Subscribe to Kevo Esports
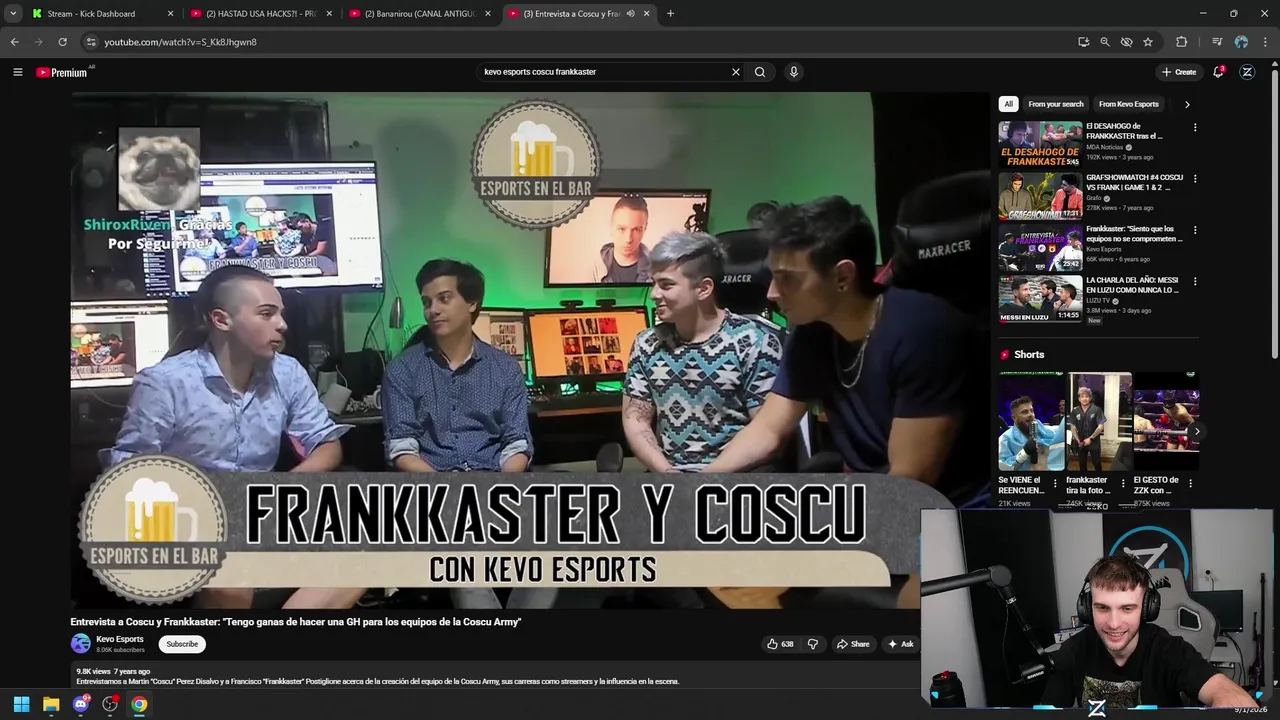The image size is (1280, 720). pos(182,644)
